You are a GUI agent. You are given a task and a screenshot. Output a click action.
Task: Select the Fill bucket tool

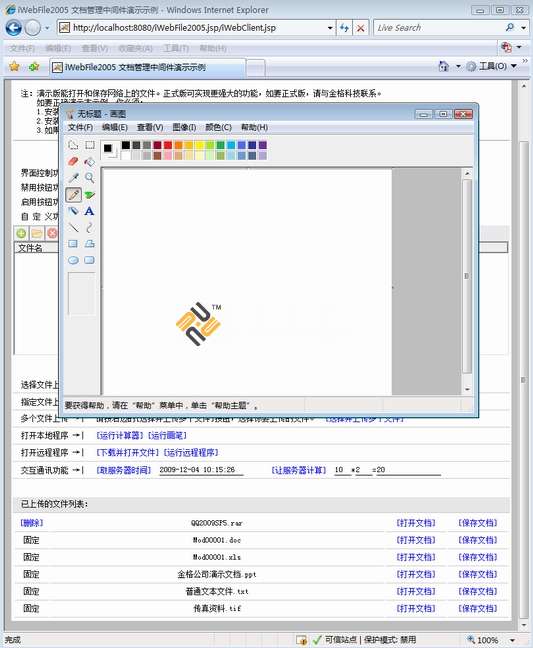[89, 161]
